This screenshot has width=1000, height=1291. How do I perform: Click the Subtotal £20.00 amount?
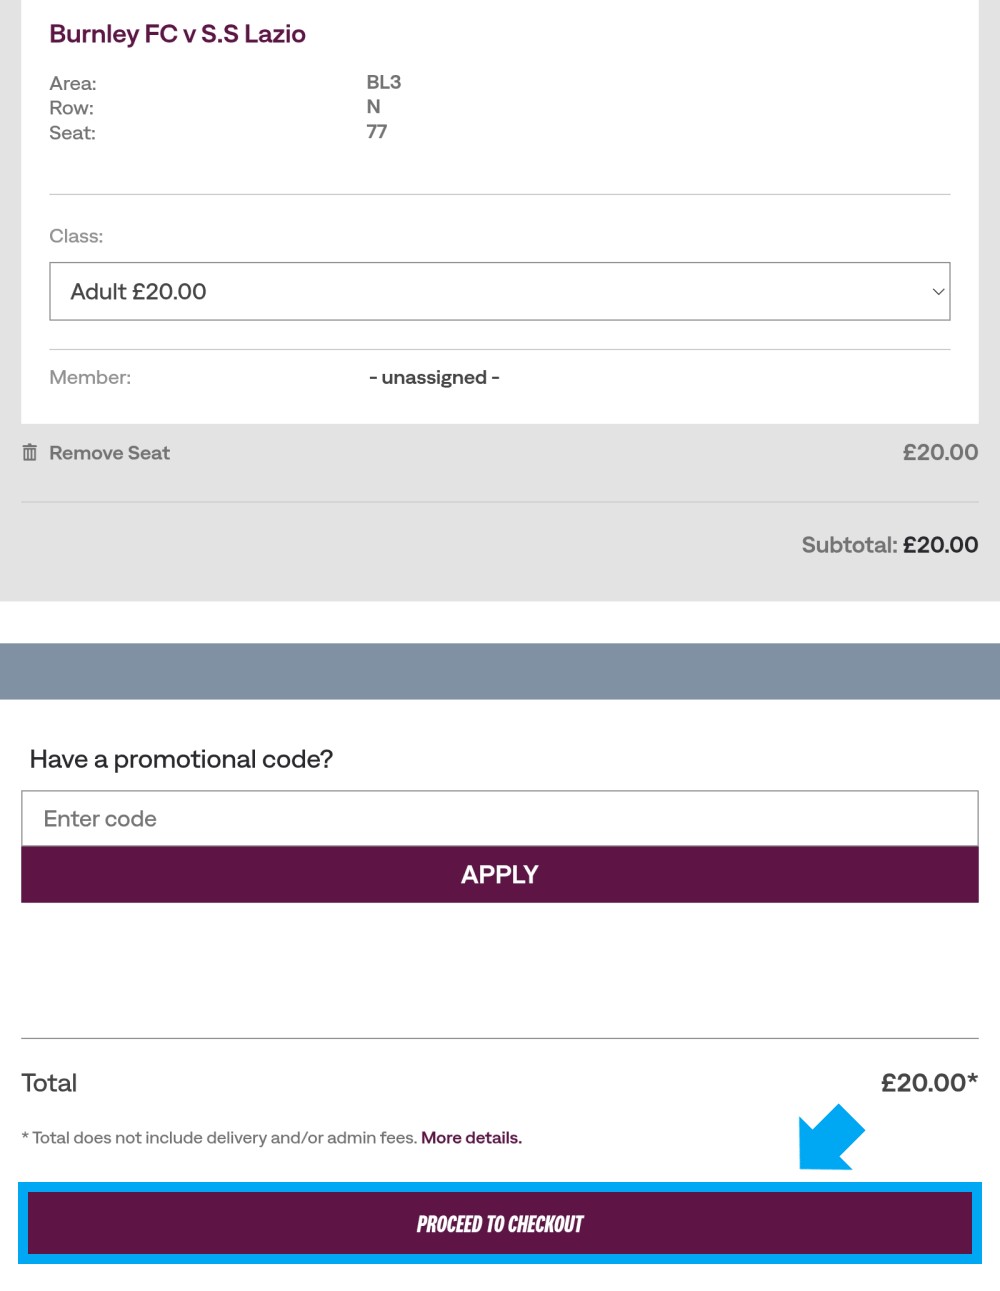940,545
